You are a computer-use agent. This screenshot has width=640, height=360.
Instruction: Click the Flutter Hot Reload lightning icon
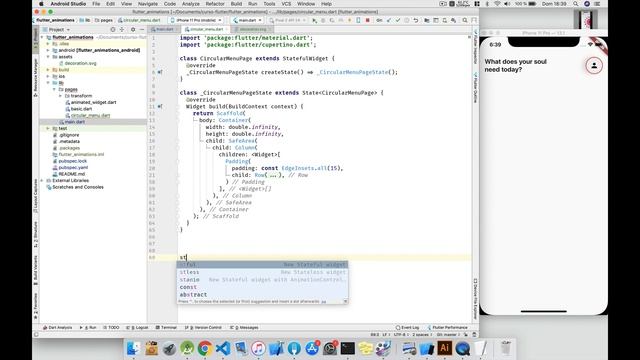pyautogui.click(x=349, y=20)
